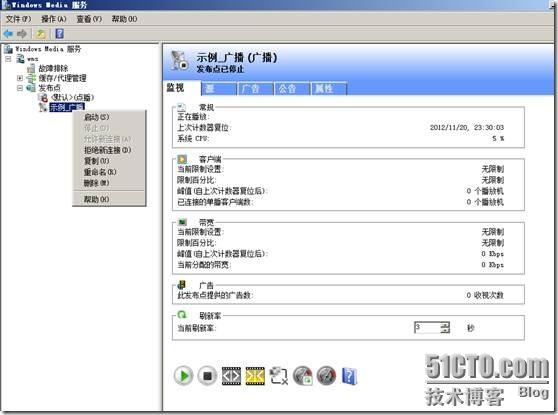Image resolution: width=558 pixels, height=415 pixels.
Task: Click the refresh rate input field
Action: point(428,327)
